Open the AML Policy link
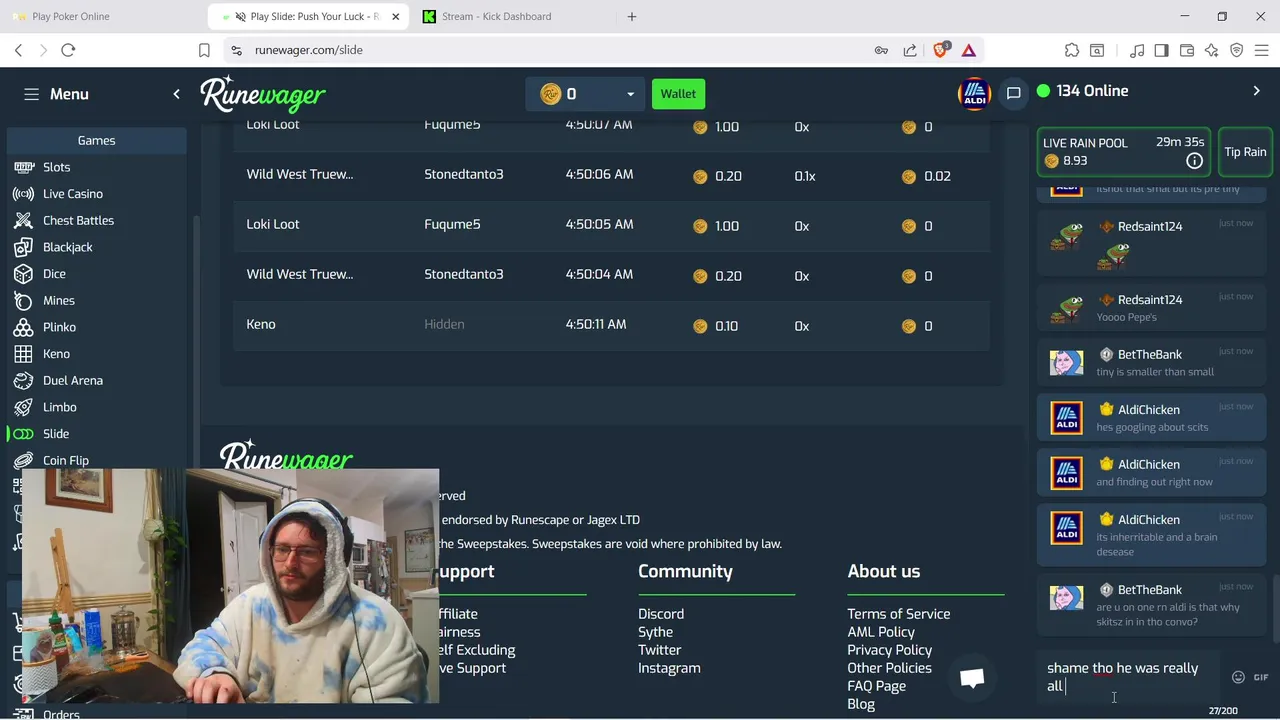The width and height of the screenshot is (1280, 720). coord(881,632)
